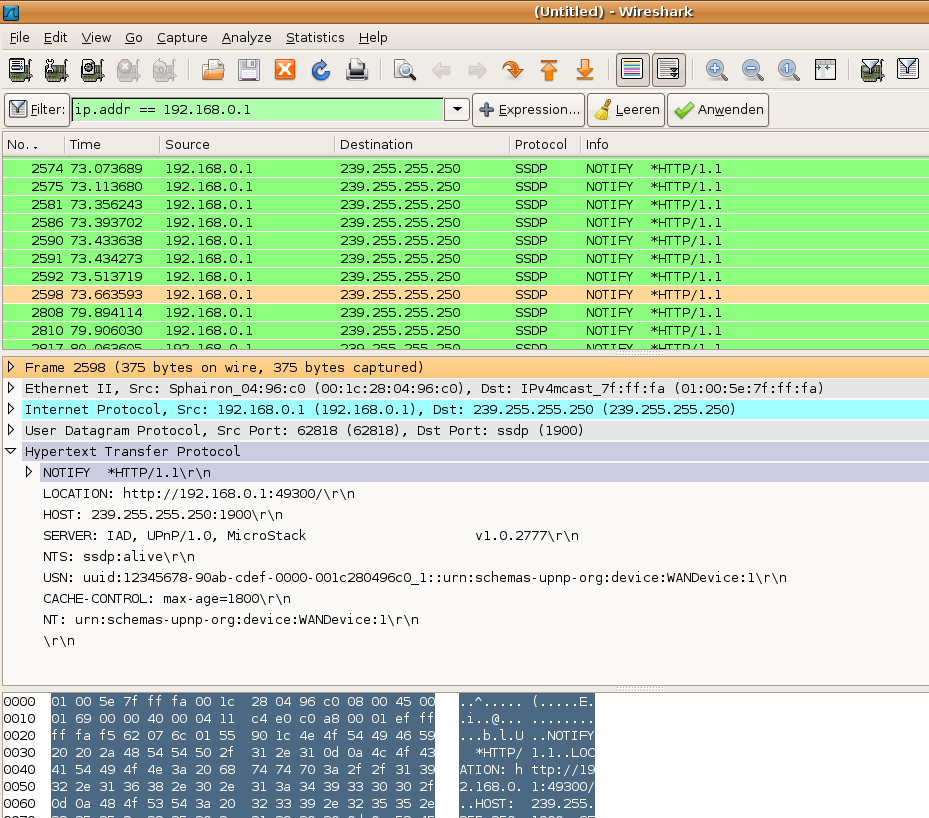The height and width of the screenshot is (818, 929).
Task: Open capture options toolbar icon
Action: coord(56,70)
